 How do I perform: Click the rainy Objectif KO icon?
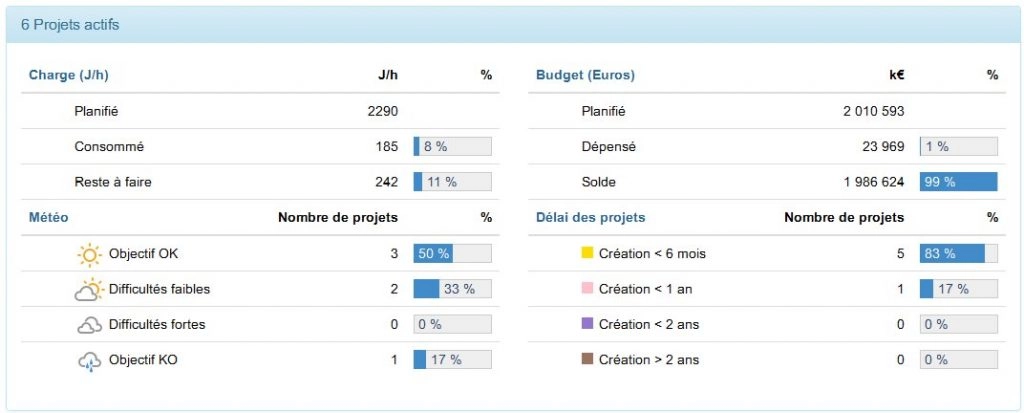(x=89, y=361)
